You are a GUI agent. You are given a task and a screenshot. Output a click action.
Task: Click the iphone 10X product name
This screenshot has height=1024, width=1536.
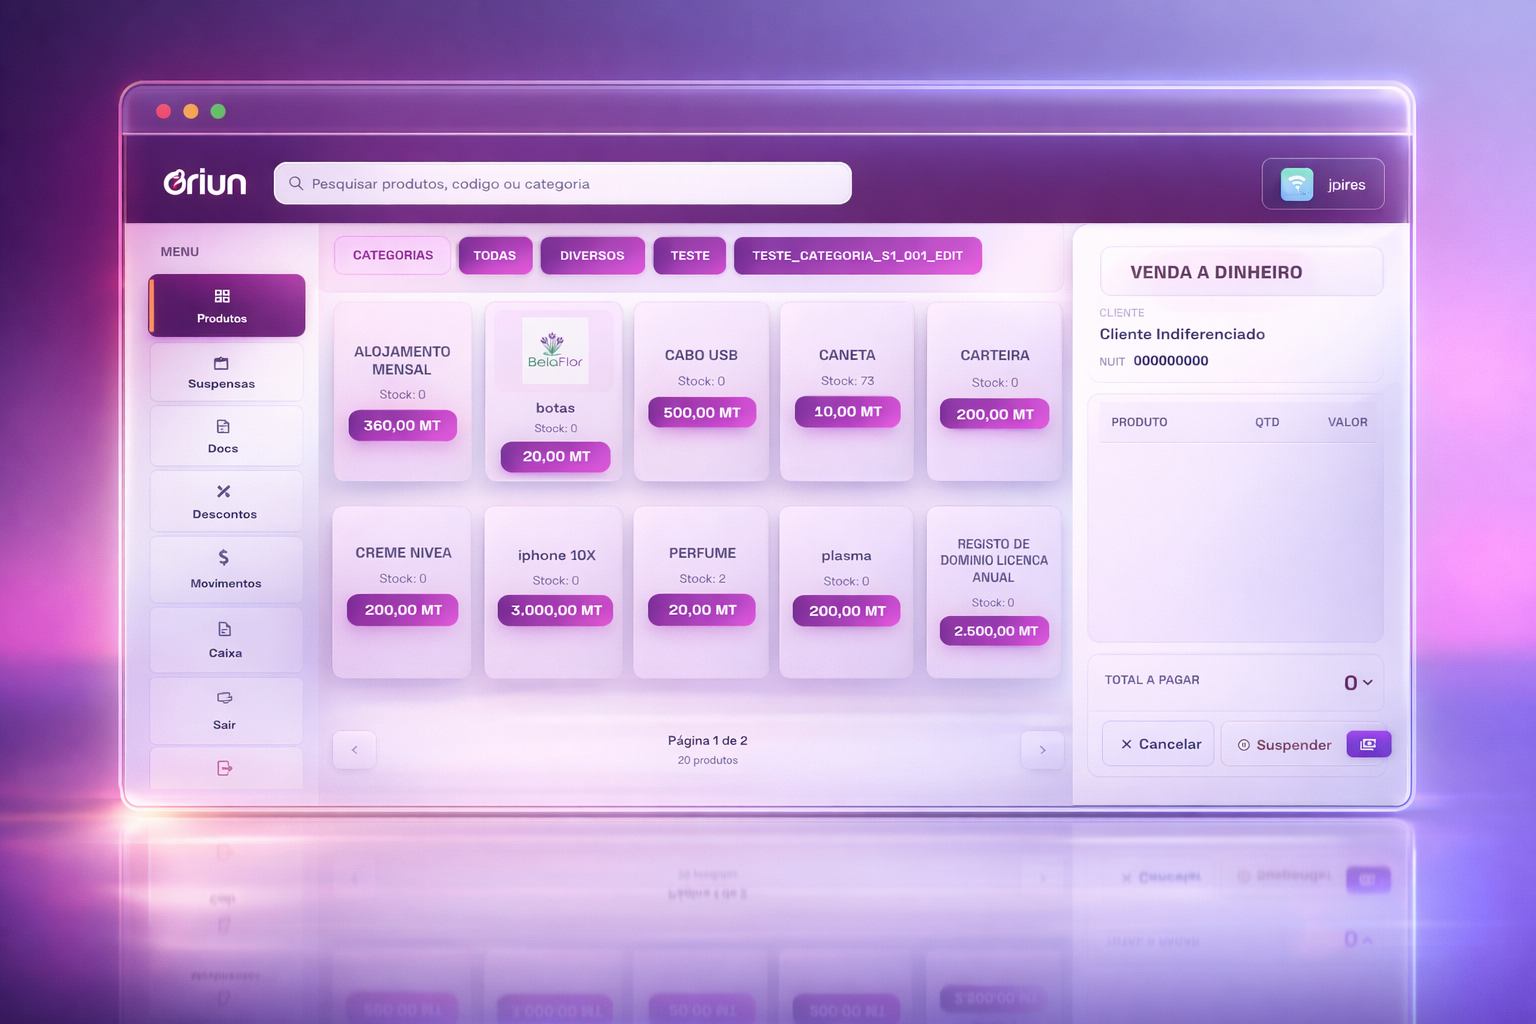(556, 555)
